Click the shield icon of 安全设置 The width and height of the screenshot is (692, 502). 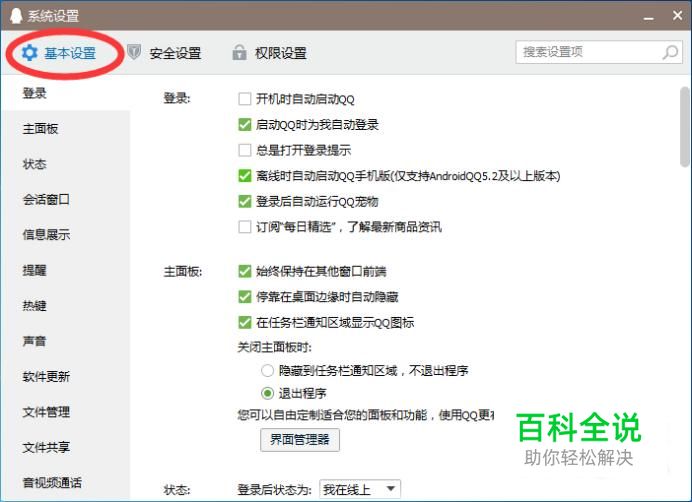tap(134, 52)
